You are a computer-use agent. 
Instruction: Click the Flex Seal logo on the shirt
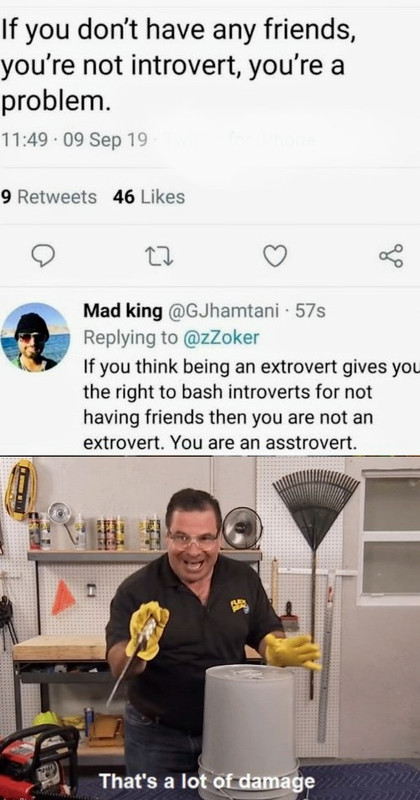coord(240,605)
